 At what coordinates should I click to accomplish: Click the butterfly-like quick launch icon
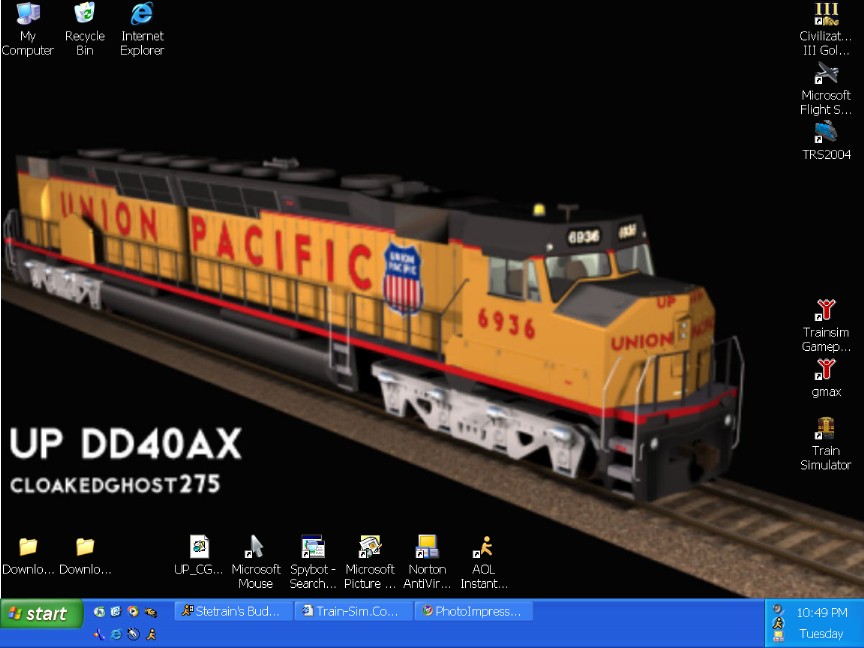[x=99, y=634]
